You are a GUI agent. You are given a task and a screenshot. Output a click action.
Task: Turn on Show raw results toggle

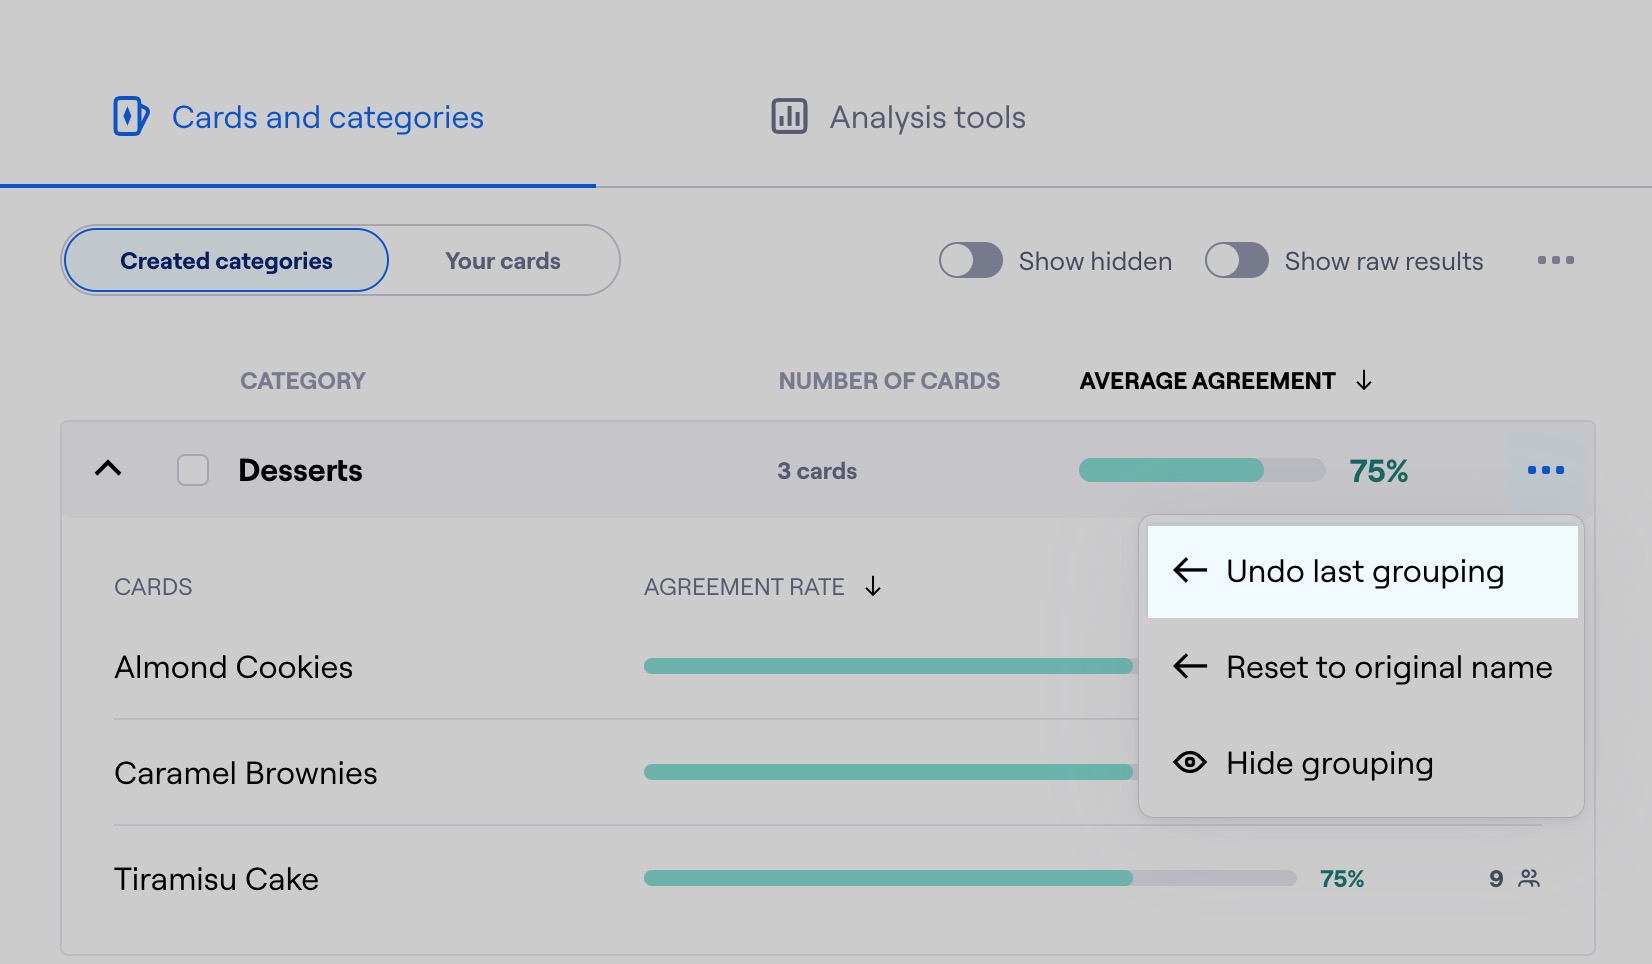(x=1236, y=261)
